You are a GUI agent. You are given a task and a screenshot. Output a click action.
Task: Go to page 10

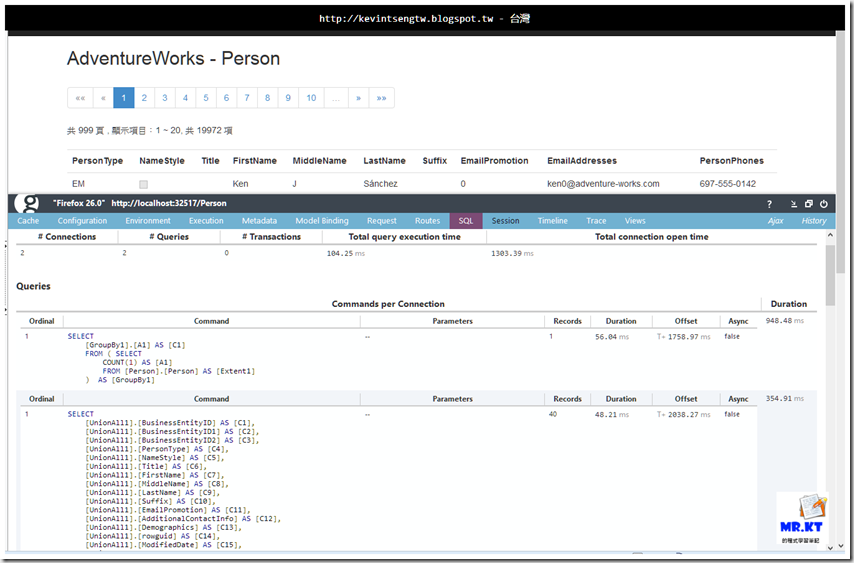click(311, 98)
